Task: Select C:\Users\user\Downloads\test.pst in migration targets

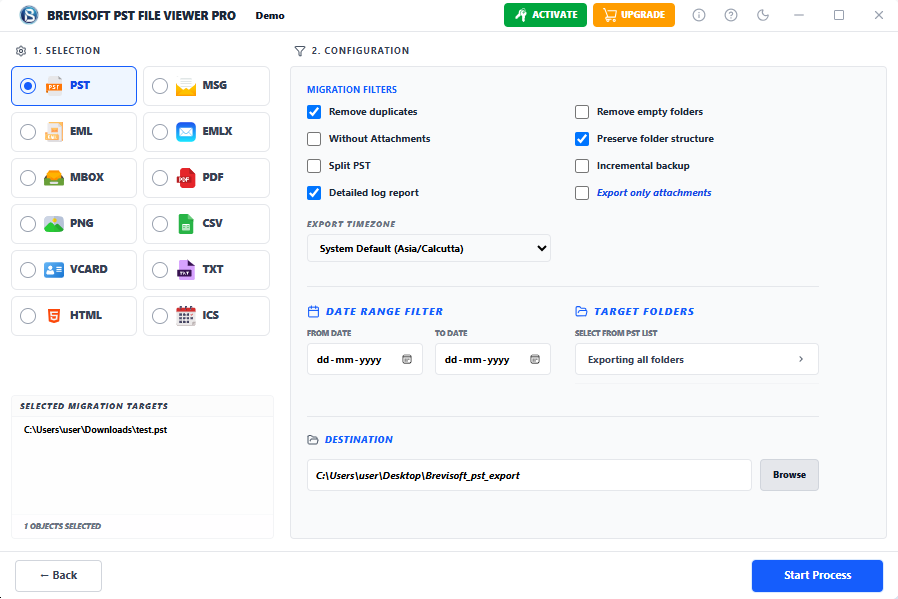Action: [96, 429]
